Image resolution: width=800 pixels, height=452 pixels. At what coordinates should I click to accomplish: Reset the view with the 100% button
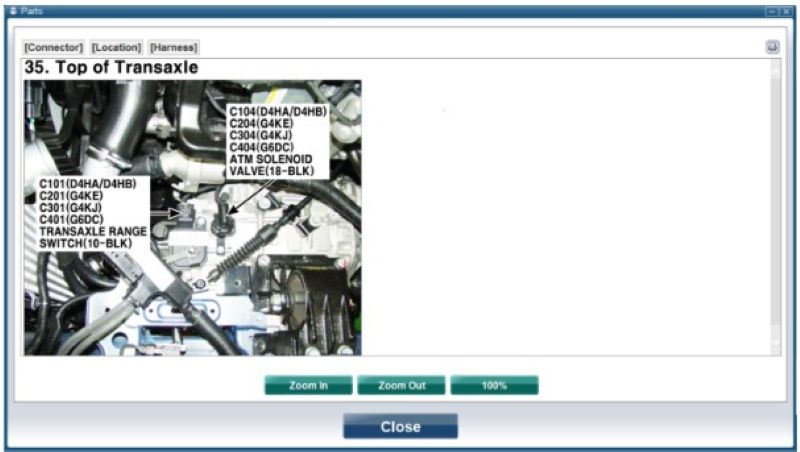tap(494, 385)
